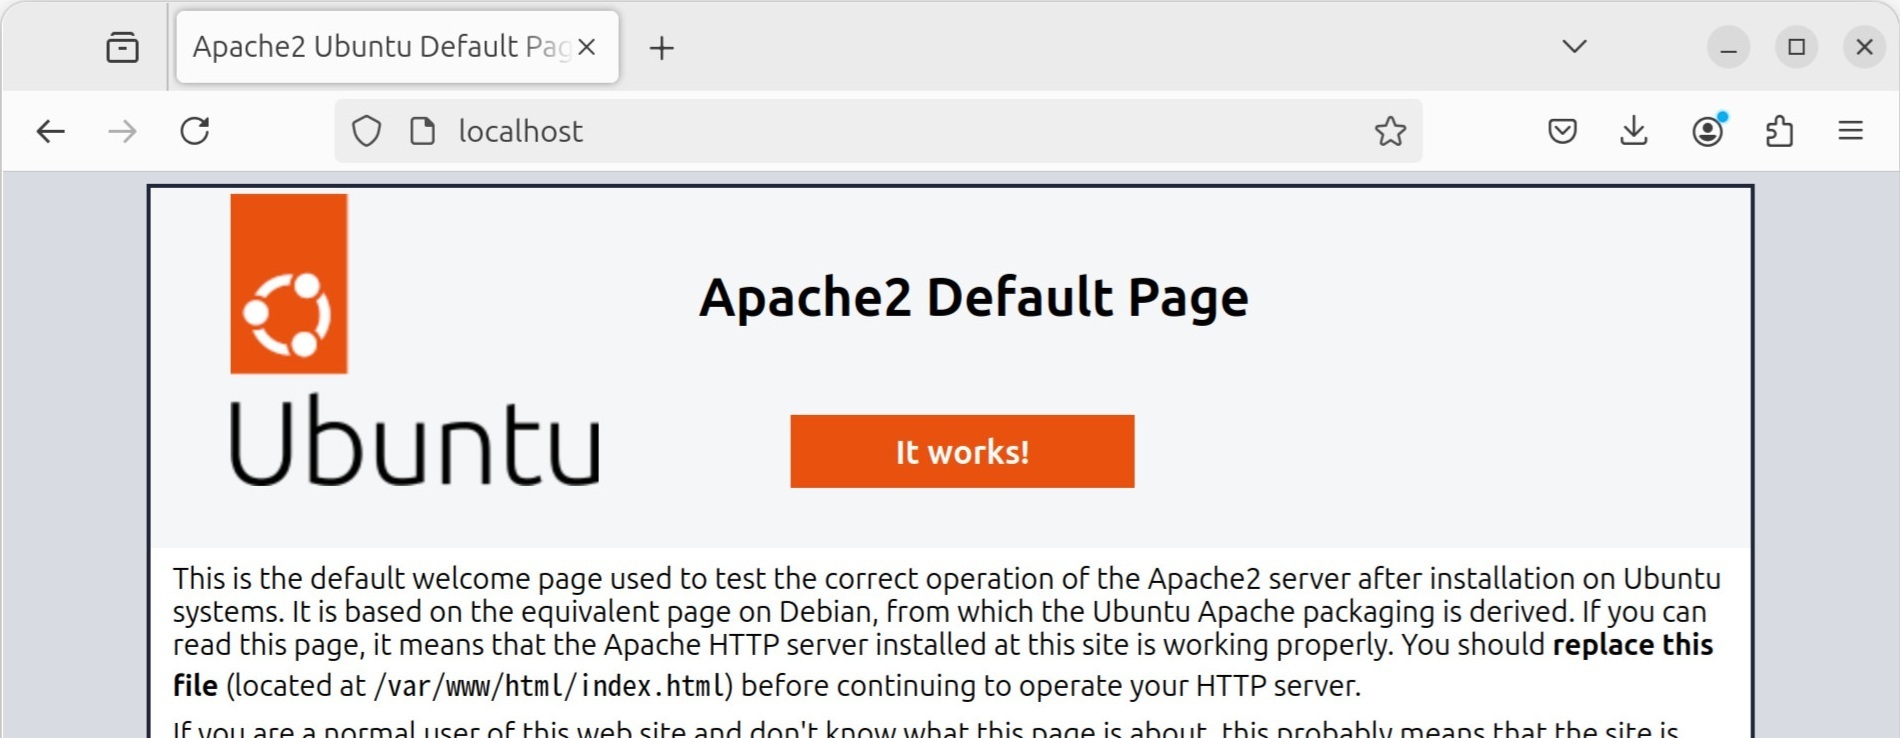
Task: Open the tracking protection shield icon
Action: (x=367, y=131)
